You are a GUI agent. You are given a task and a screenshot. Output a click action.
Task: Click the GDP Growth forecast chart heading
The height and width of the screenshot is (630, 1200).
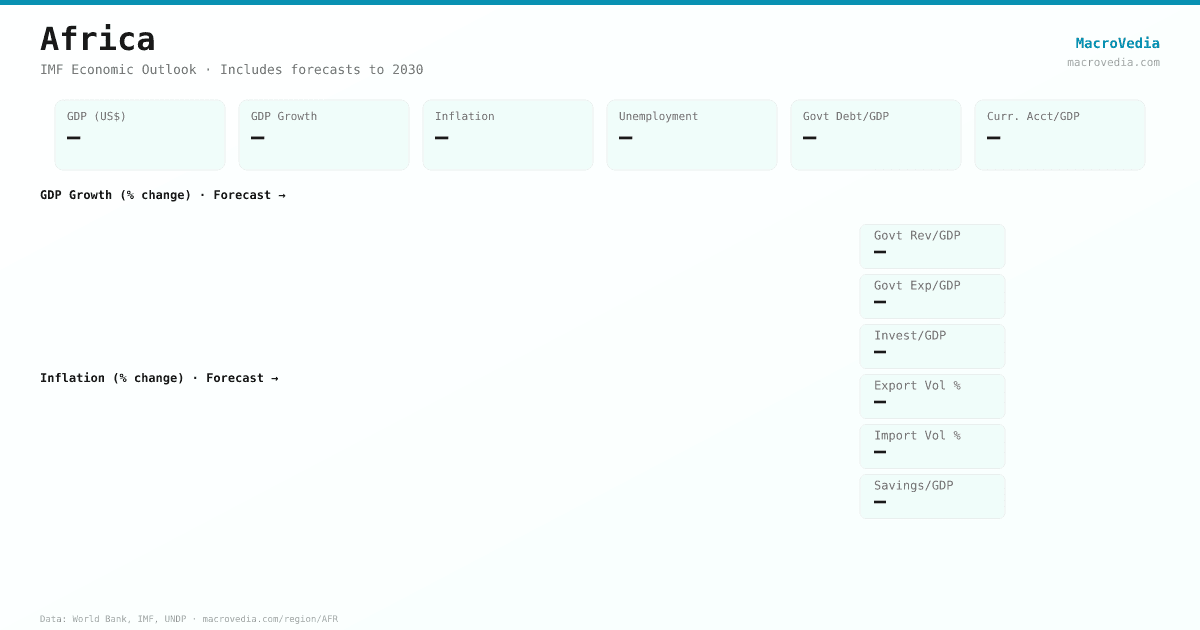pos(163,195)
